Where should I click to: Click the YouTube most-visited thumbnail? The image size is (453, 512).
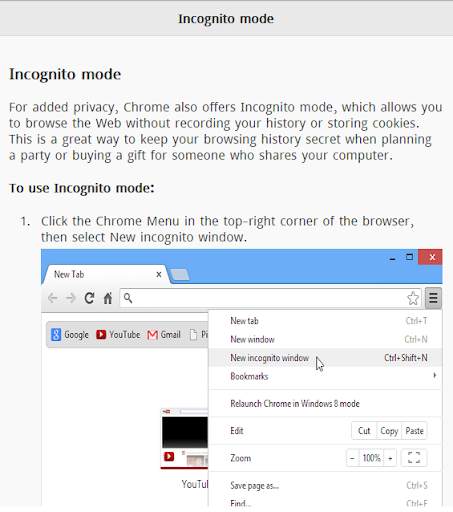click(185, 438)
